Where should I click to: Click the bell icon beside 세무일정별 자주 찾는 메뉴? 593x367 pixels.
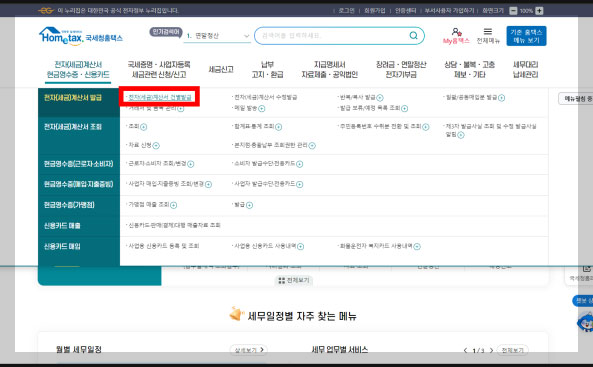[x=236, y=314]
